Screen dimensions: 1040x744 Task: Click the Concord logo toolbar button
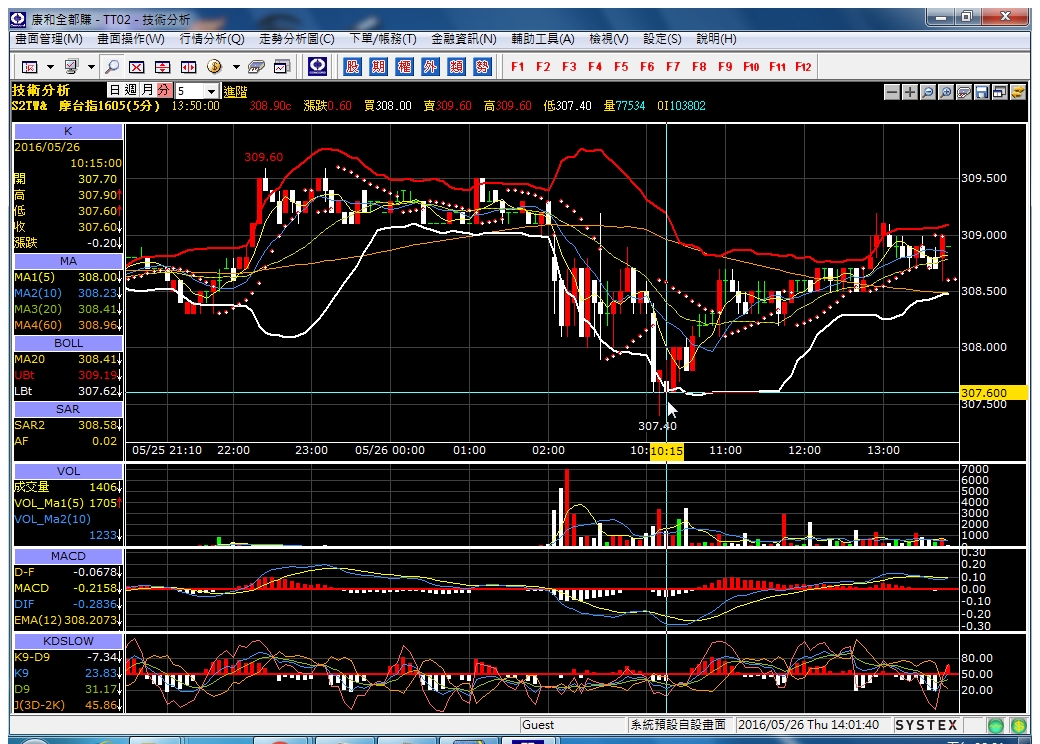coord(318,66)
